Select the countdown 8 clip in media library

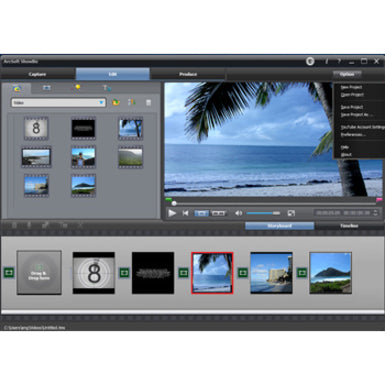point(36,128)
